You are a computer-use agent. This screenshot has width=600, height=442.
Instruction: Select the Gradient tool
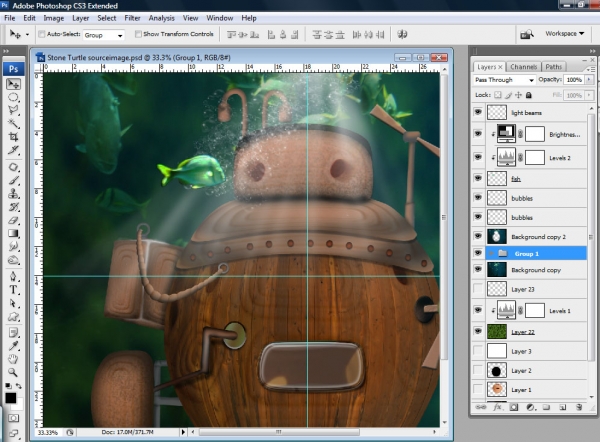pos(13,233)
